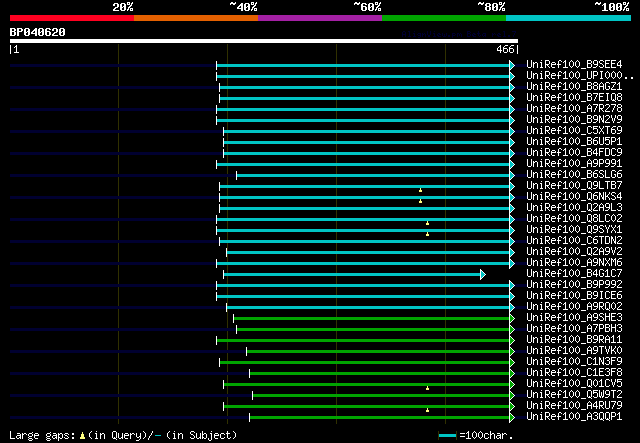
Task: Click the UniRef100_C5XT69 hit label
Action: [574, 131]
